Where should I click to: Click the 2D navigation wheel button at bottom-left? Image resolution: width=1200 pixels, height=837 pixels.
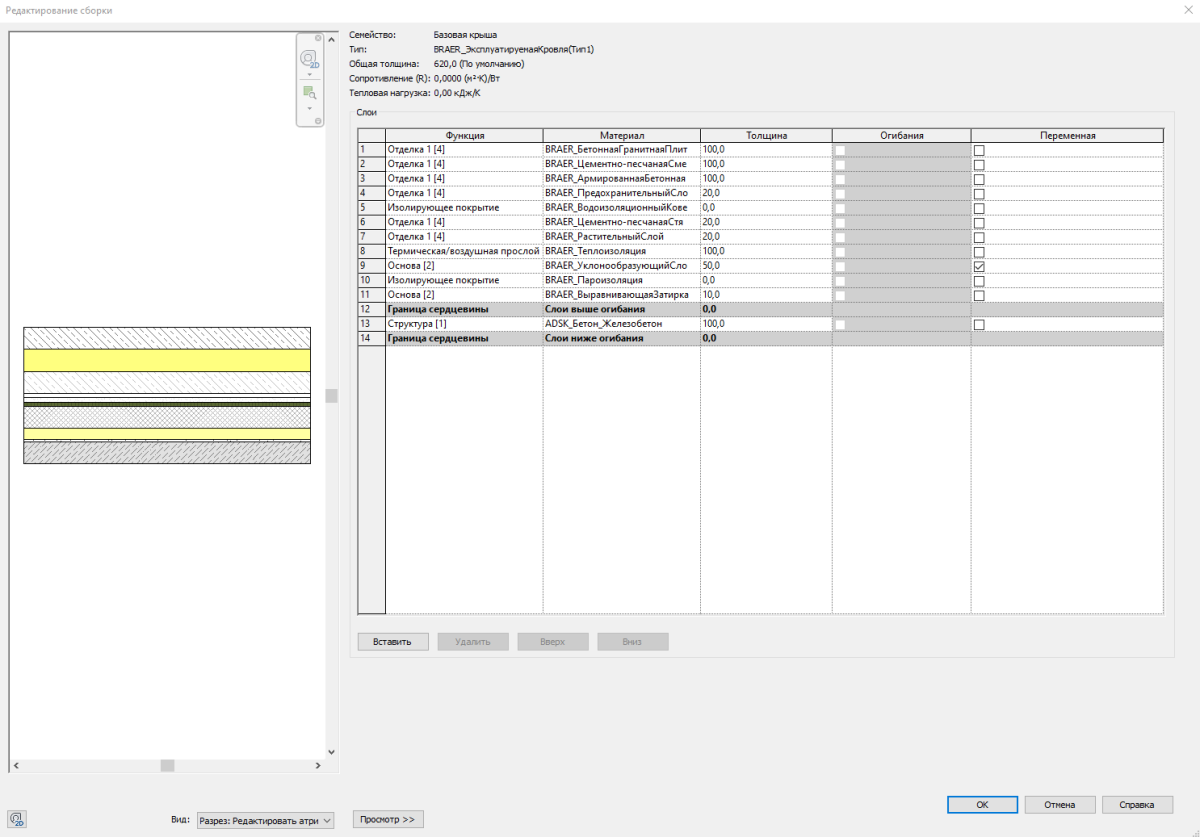(16, 819)
